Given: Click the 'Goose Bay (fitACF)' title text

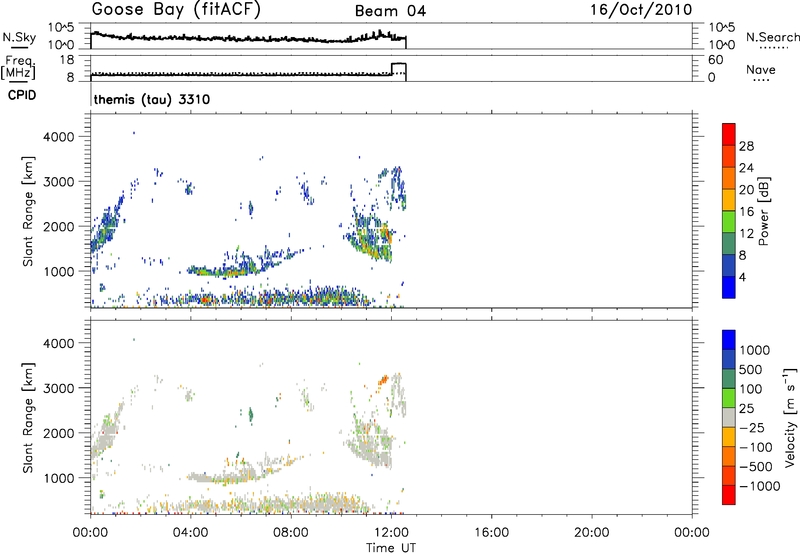Looking at the screenshot, I should pos(176,10).
